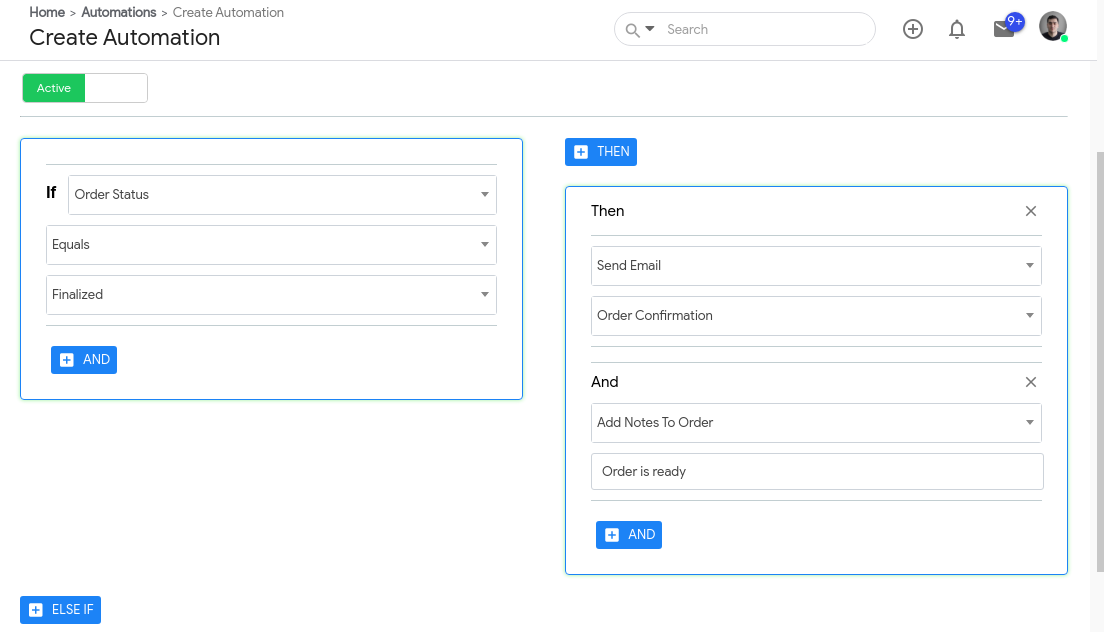
Task: Remove the And action block with X
Action: coord(1031,382)
